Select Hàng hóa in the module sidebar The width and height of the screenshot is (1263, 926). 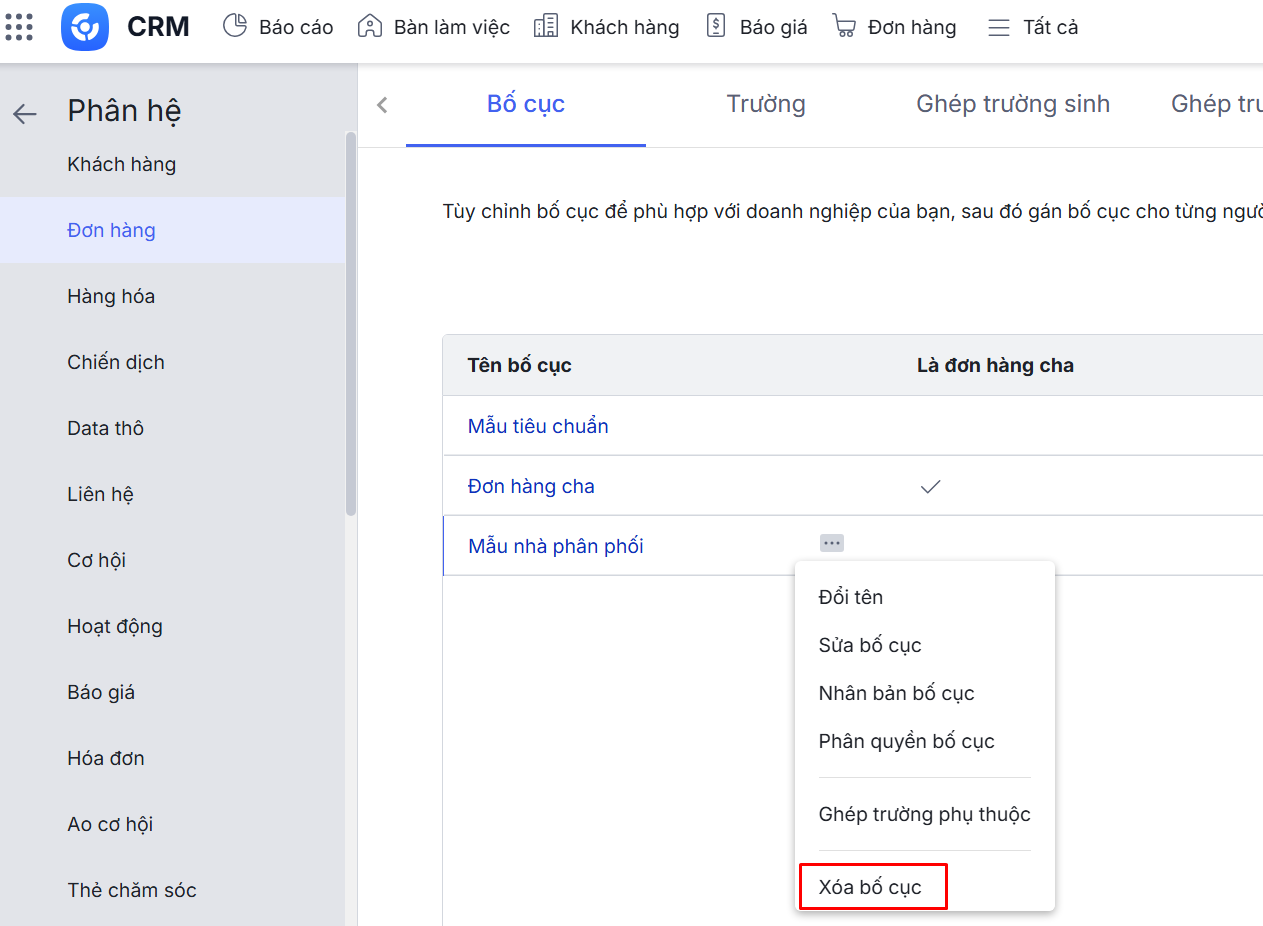(111, 296)
